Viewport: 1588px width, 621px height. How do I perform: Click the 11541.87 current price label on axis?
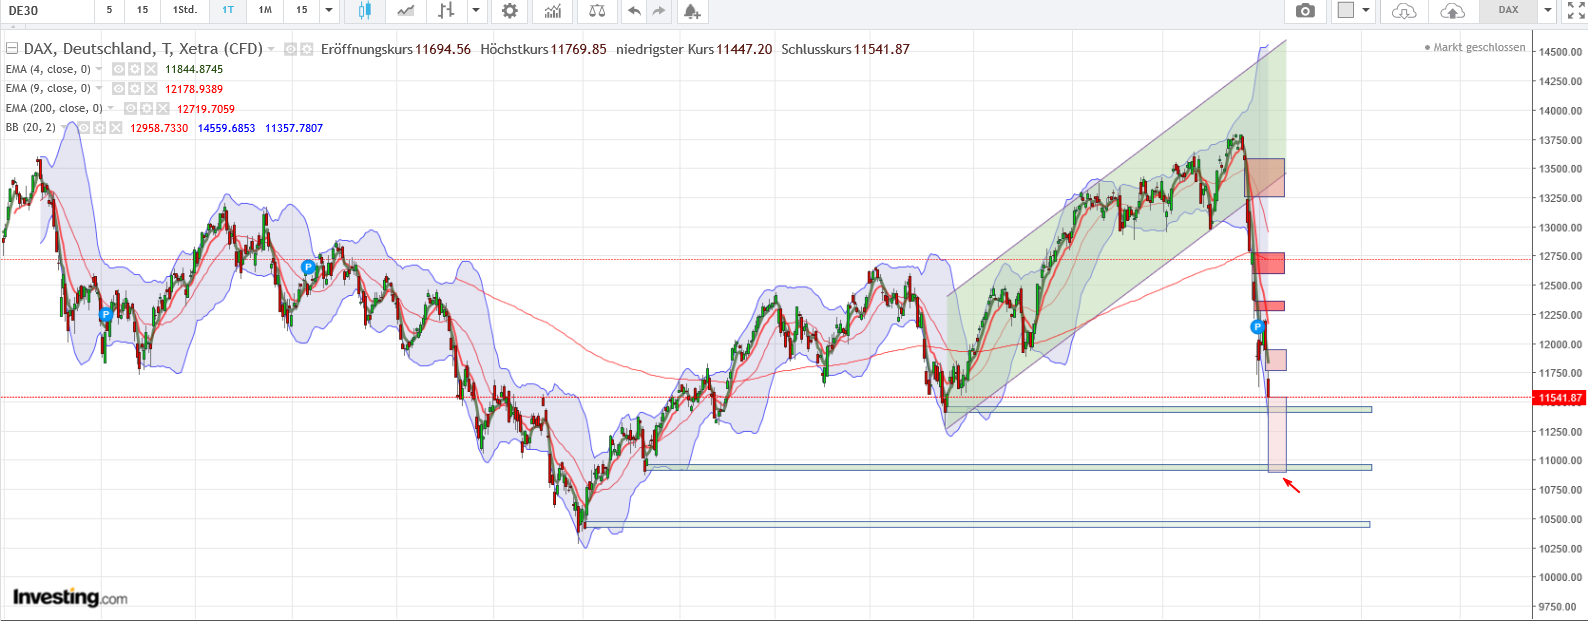coord(1559,398)
